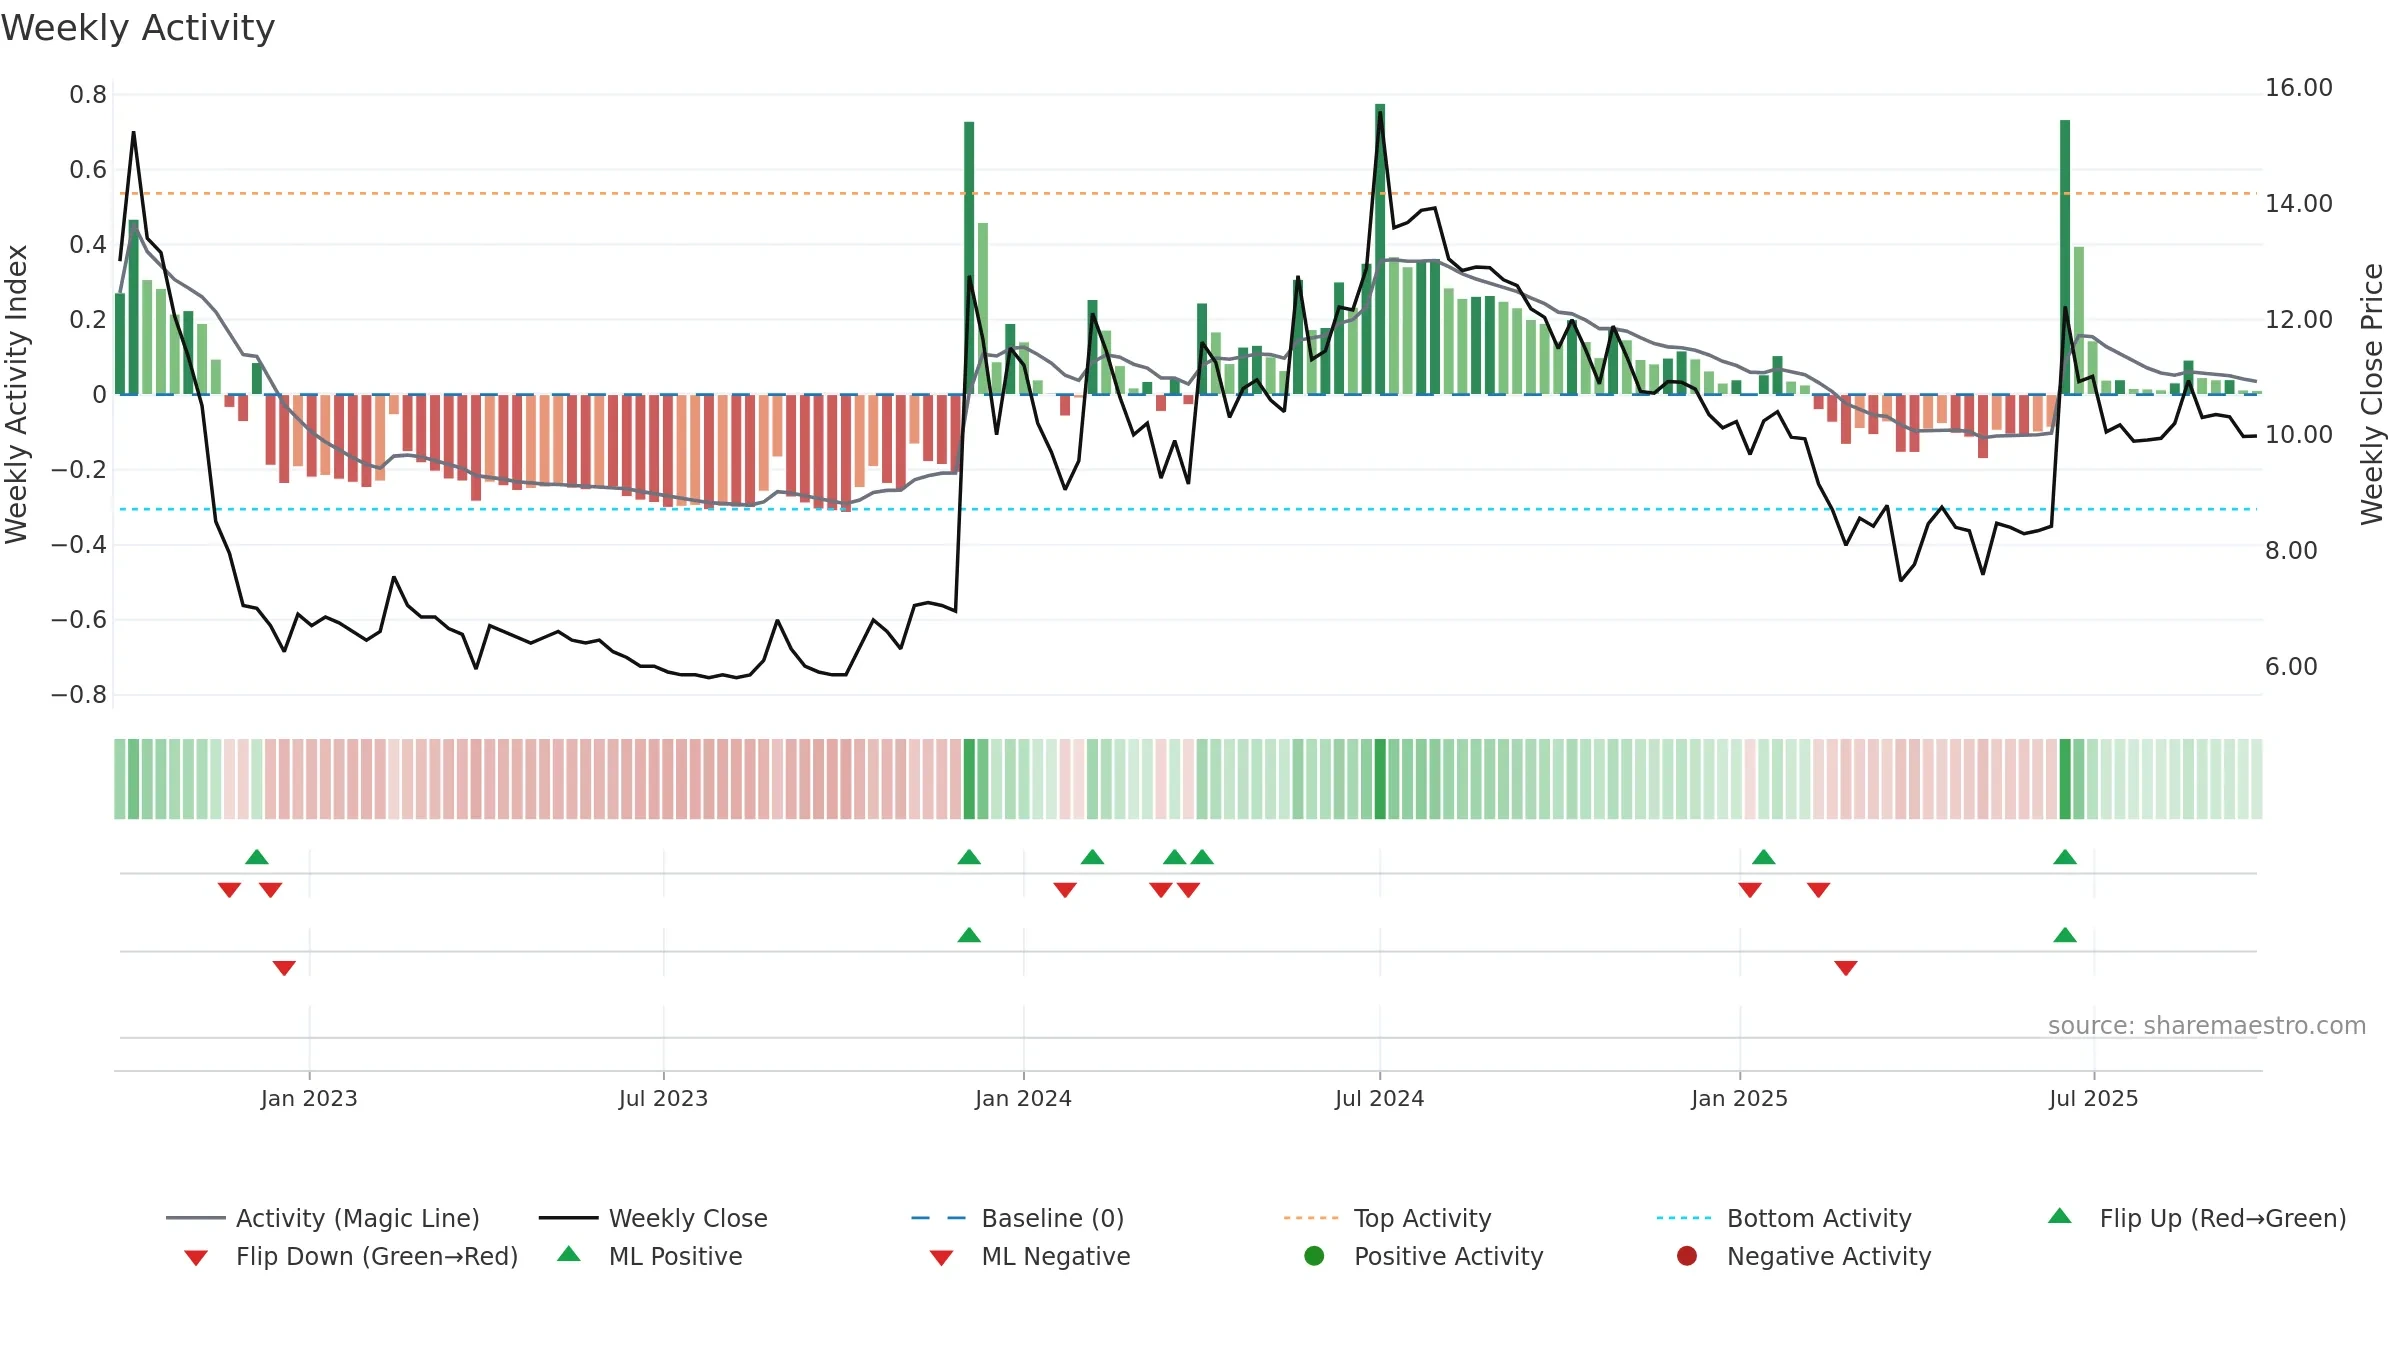
Task: Click the 0.8 activity index tick label
Action: [88, 95]
